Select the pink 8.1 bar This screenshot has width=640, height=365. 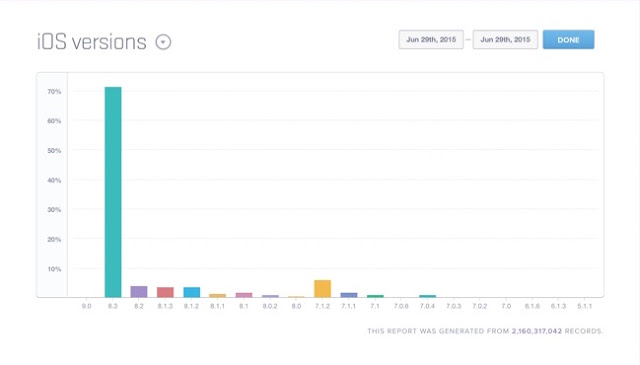(244, 295)
